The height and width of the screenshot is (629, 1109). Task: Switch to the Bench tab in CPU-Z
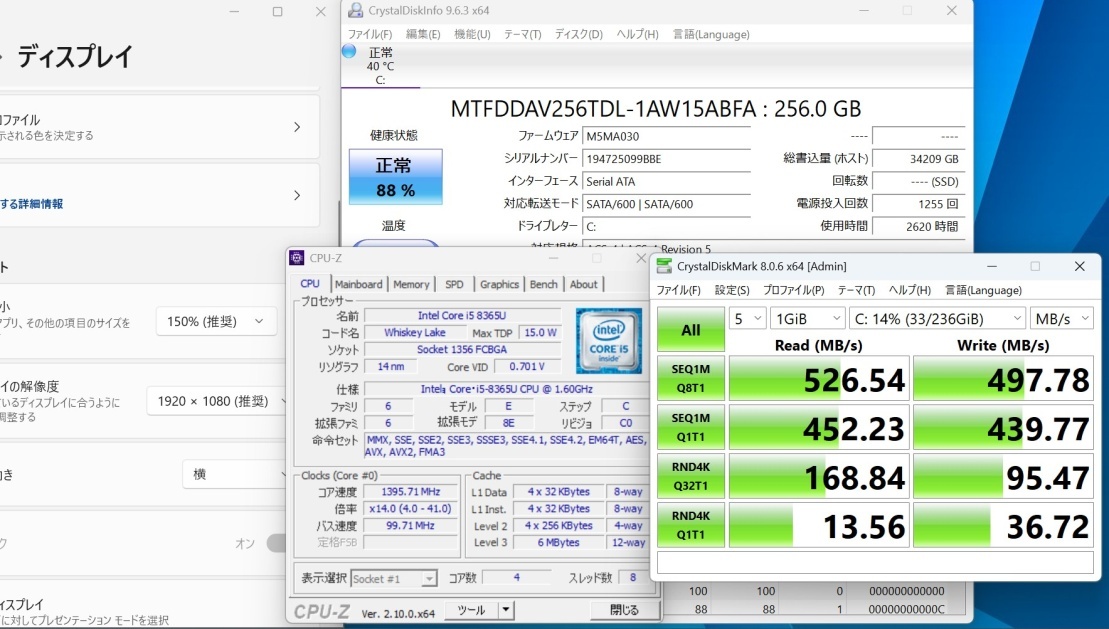pyautogui.click(x=543, y=284)
